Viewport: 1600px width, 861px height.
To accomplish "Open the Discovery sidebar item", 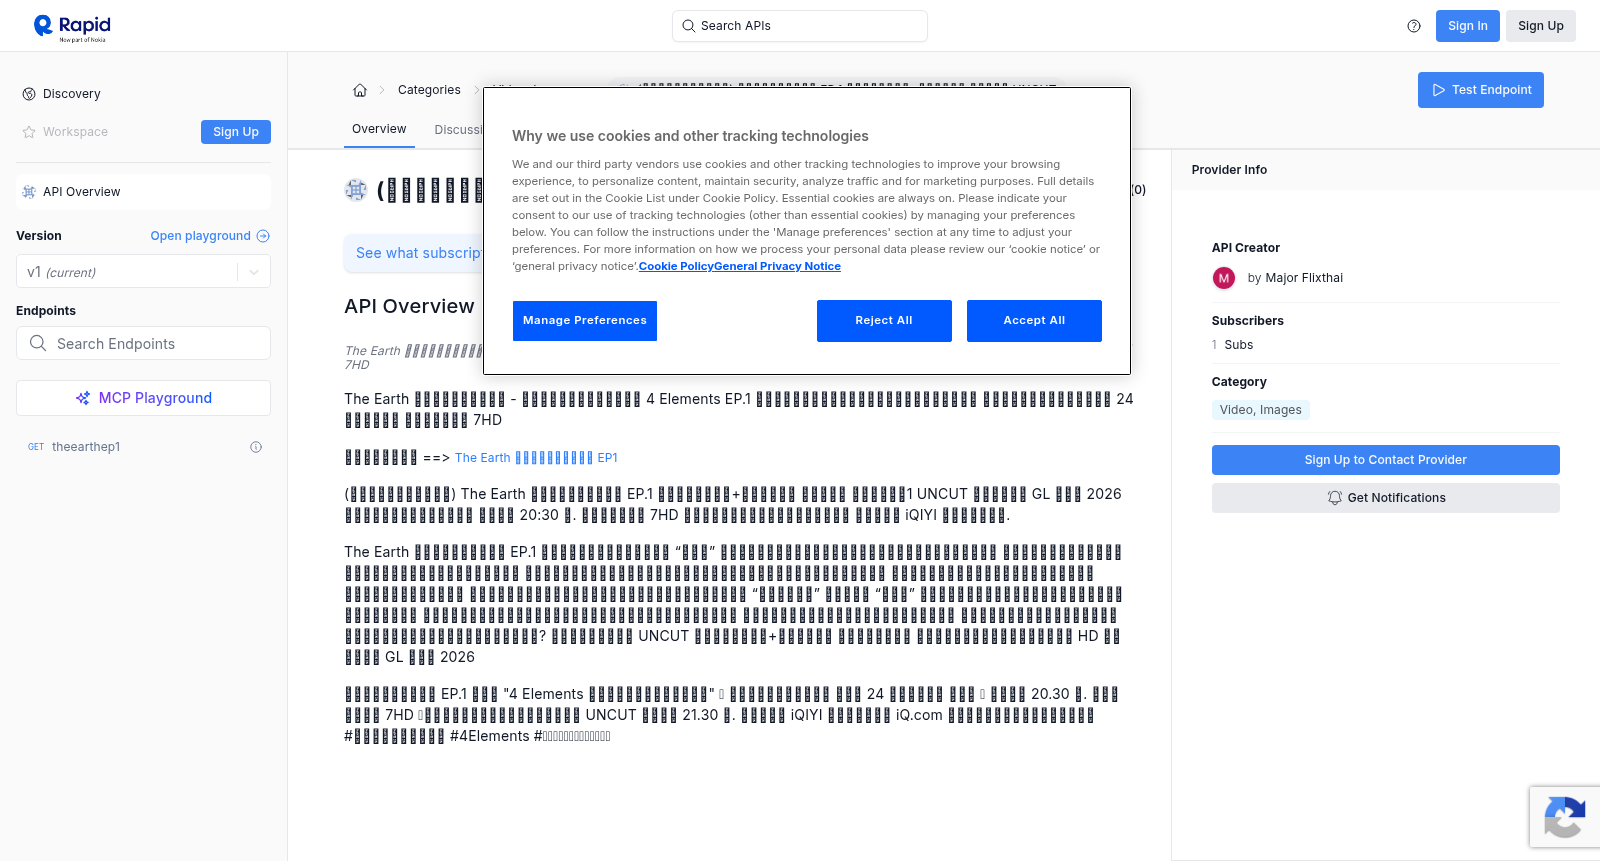I will click(x=143, y=94).
